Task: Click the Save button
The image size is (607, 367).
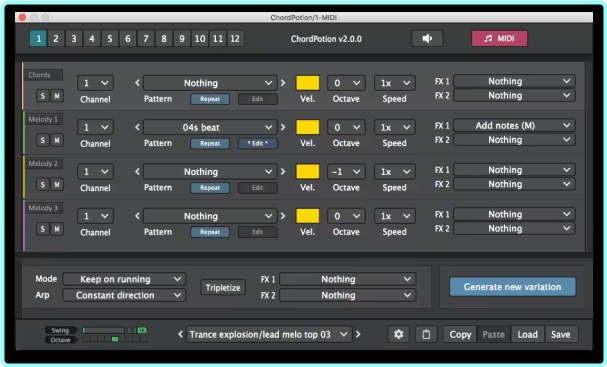Action: pyautogui.click(x=561, y=334)
